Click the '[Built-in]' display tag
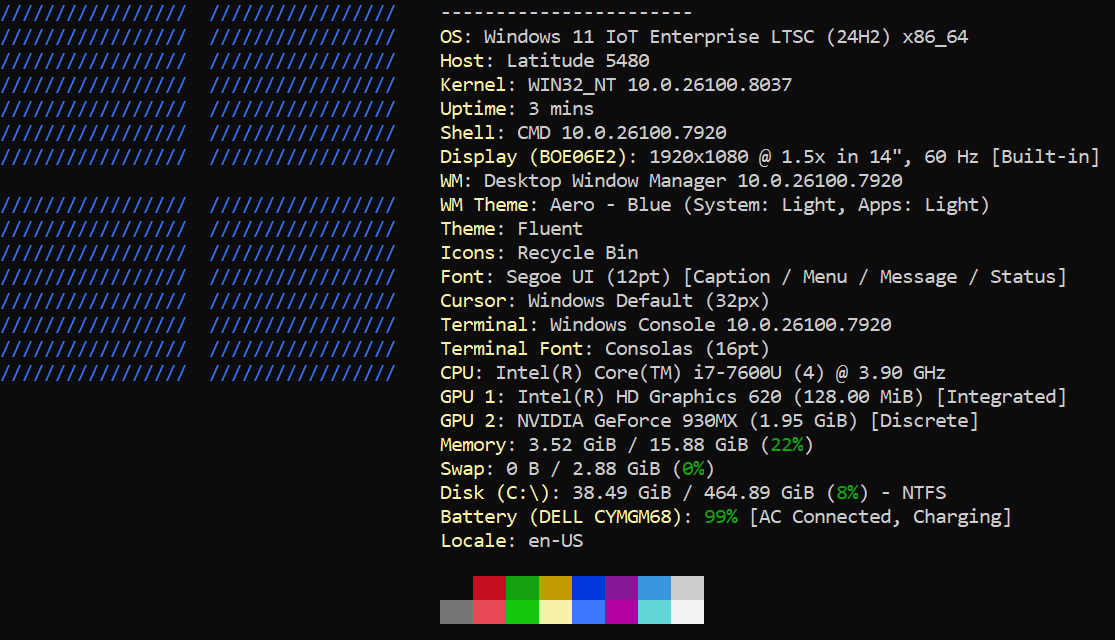The height and width of the screenshot is (640, 1115). (1045, 157)
